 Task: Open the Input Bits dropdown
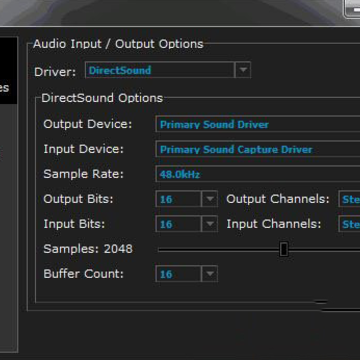[187, 224]
